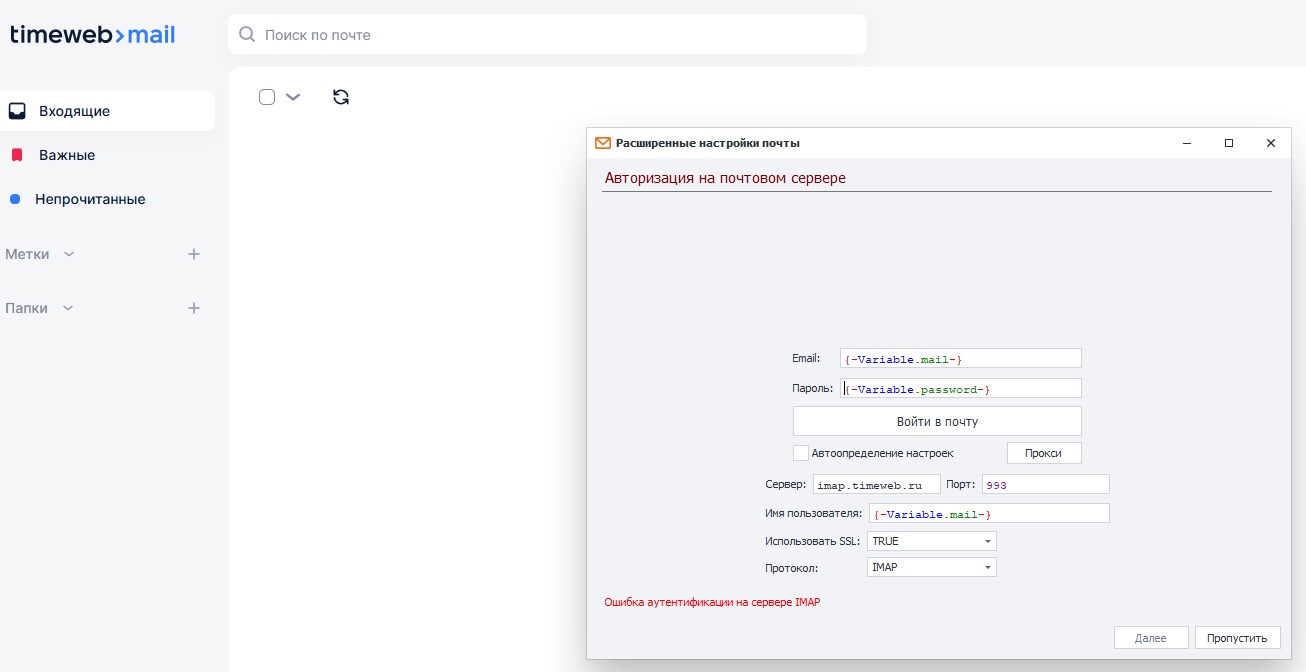Tick the select-all messages checkbox

point(267,97)
